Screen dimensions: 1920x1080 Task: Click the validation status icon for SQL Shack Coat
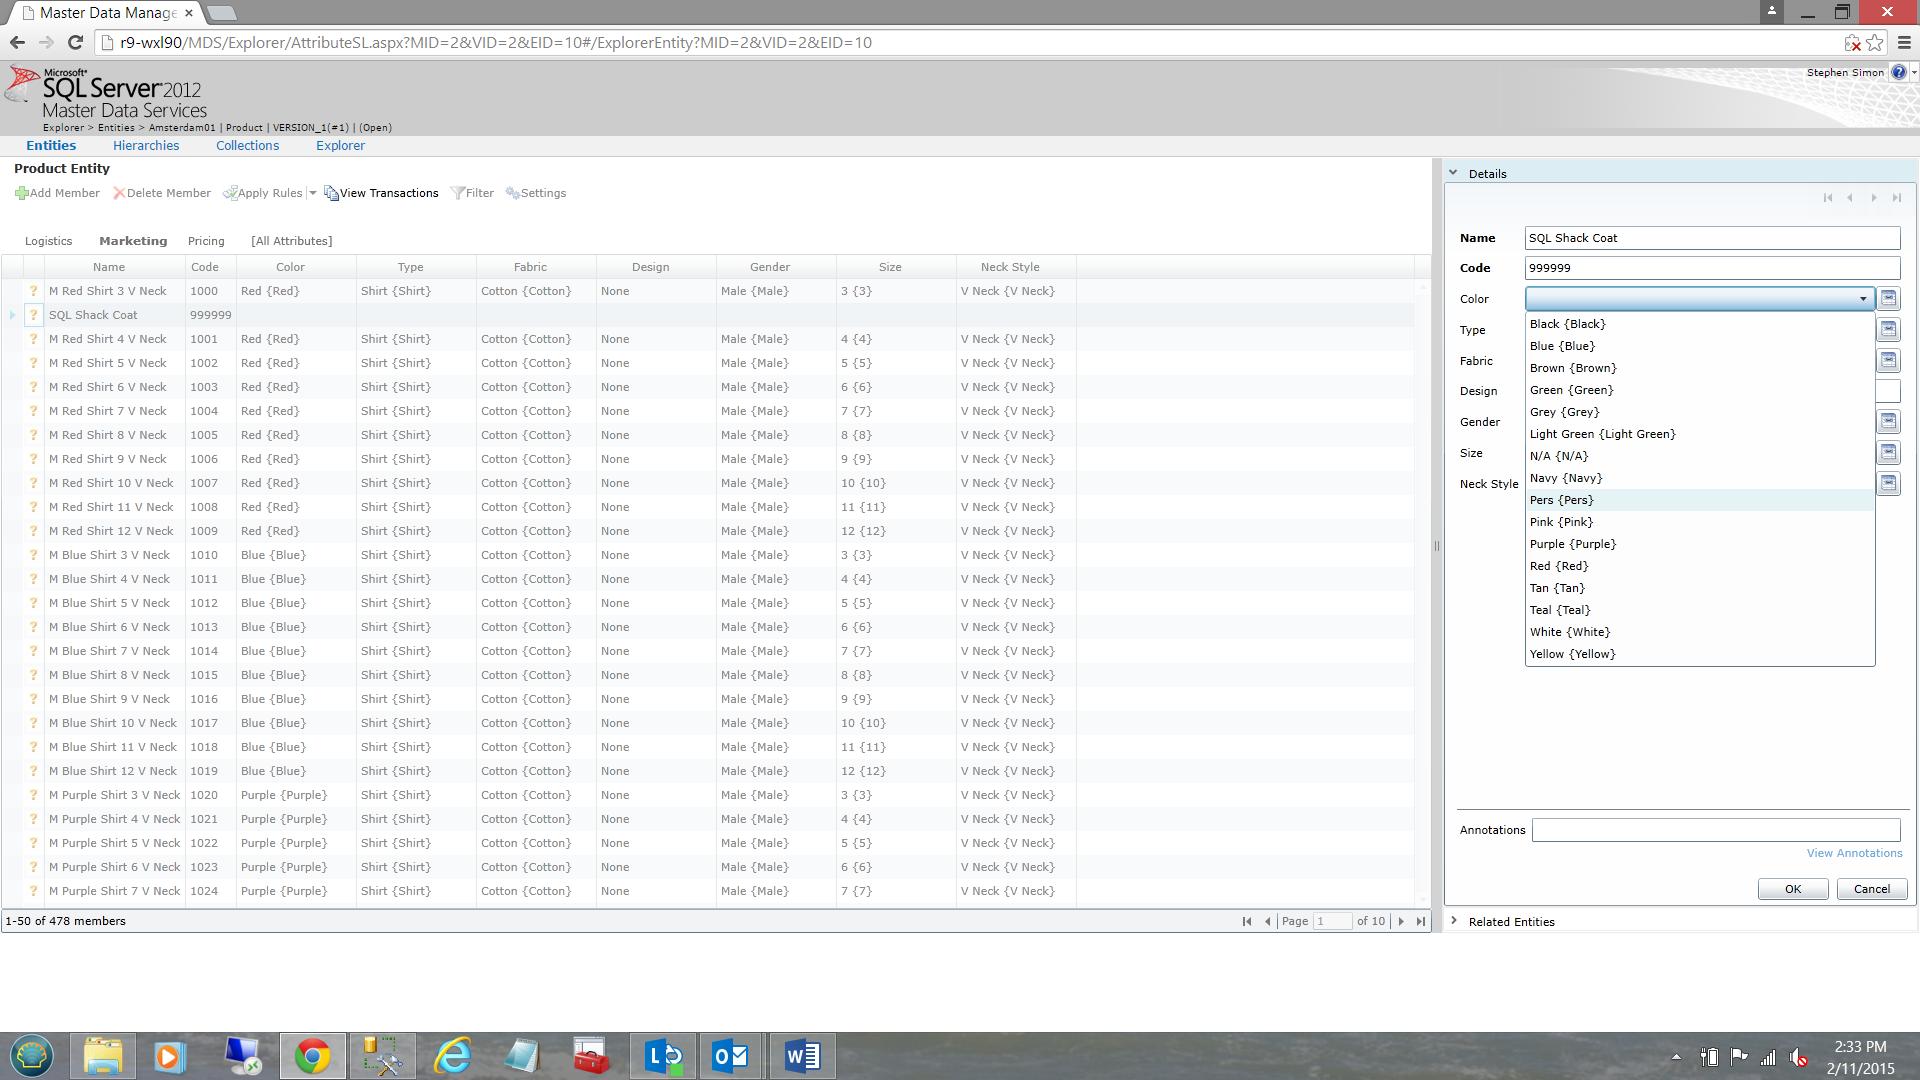click(x=33, y=315)
